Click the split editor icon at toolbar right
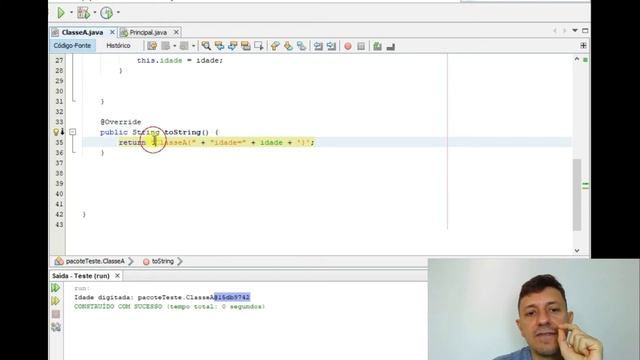Viewport: 640px width, 360px height. 583,46
